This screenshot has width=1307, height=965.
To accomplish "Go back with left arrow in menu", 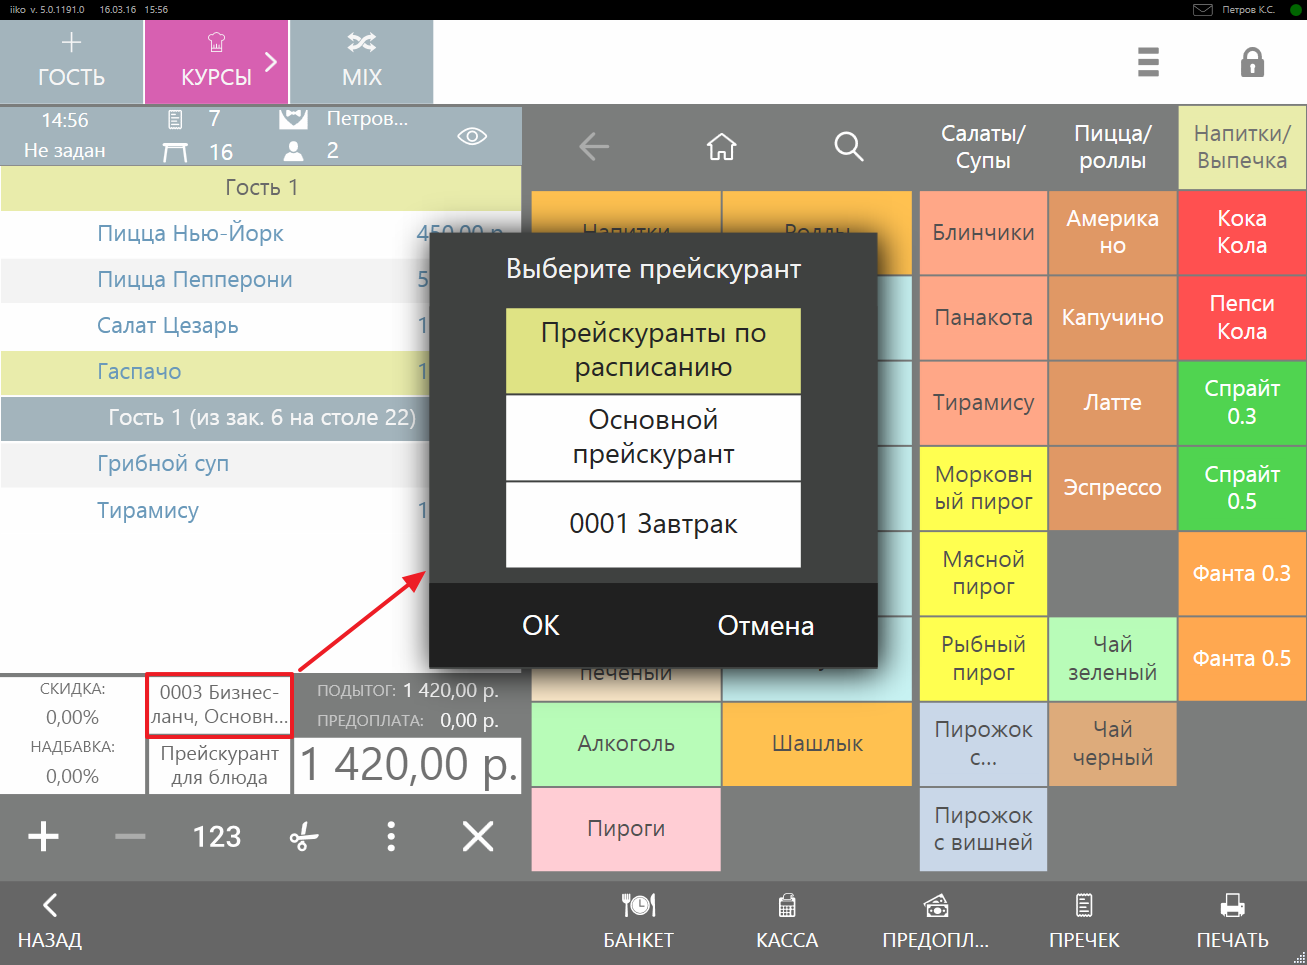I will coord(594,147).
